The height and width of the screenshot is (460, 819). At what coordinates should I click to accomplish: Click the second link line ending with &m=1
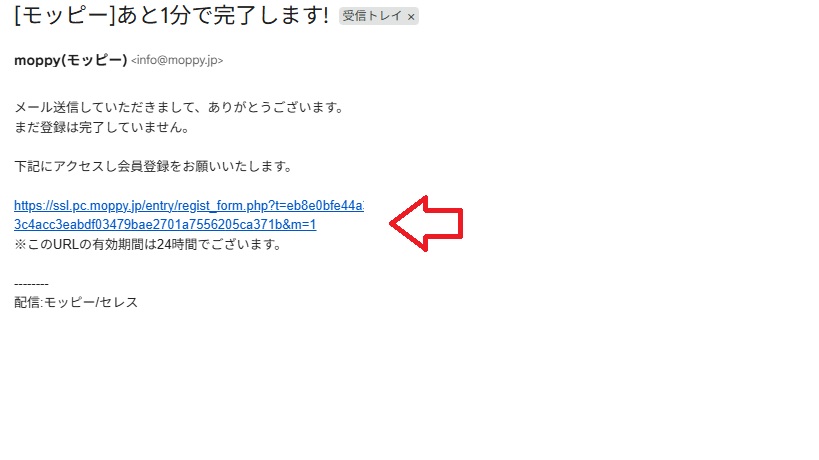(x=165, y=225)
